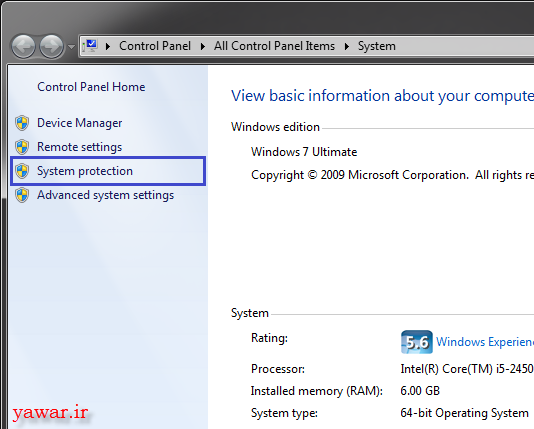This screenshot has height=429, width=534.
Task: Click shield icon beside Advanced system settings
Action: tap(22, 195)
